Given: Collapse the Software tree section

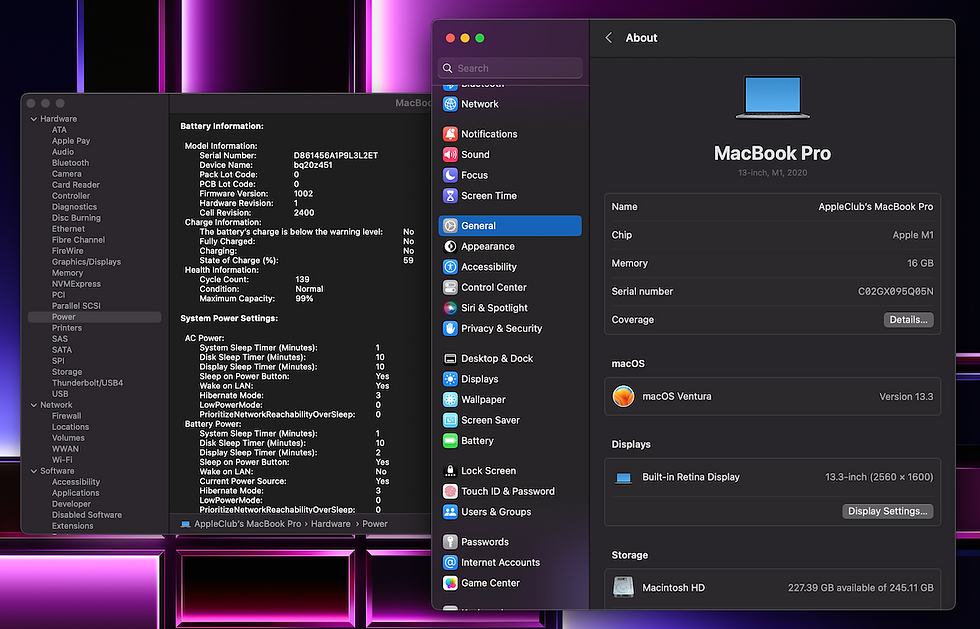Looking at the screenshot, I should tap(34, 471).
